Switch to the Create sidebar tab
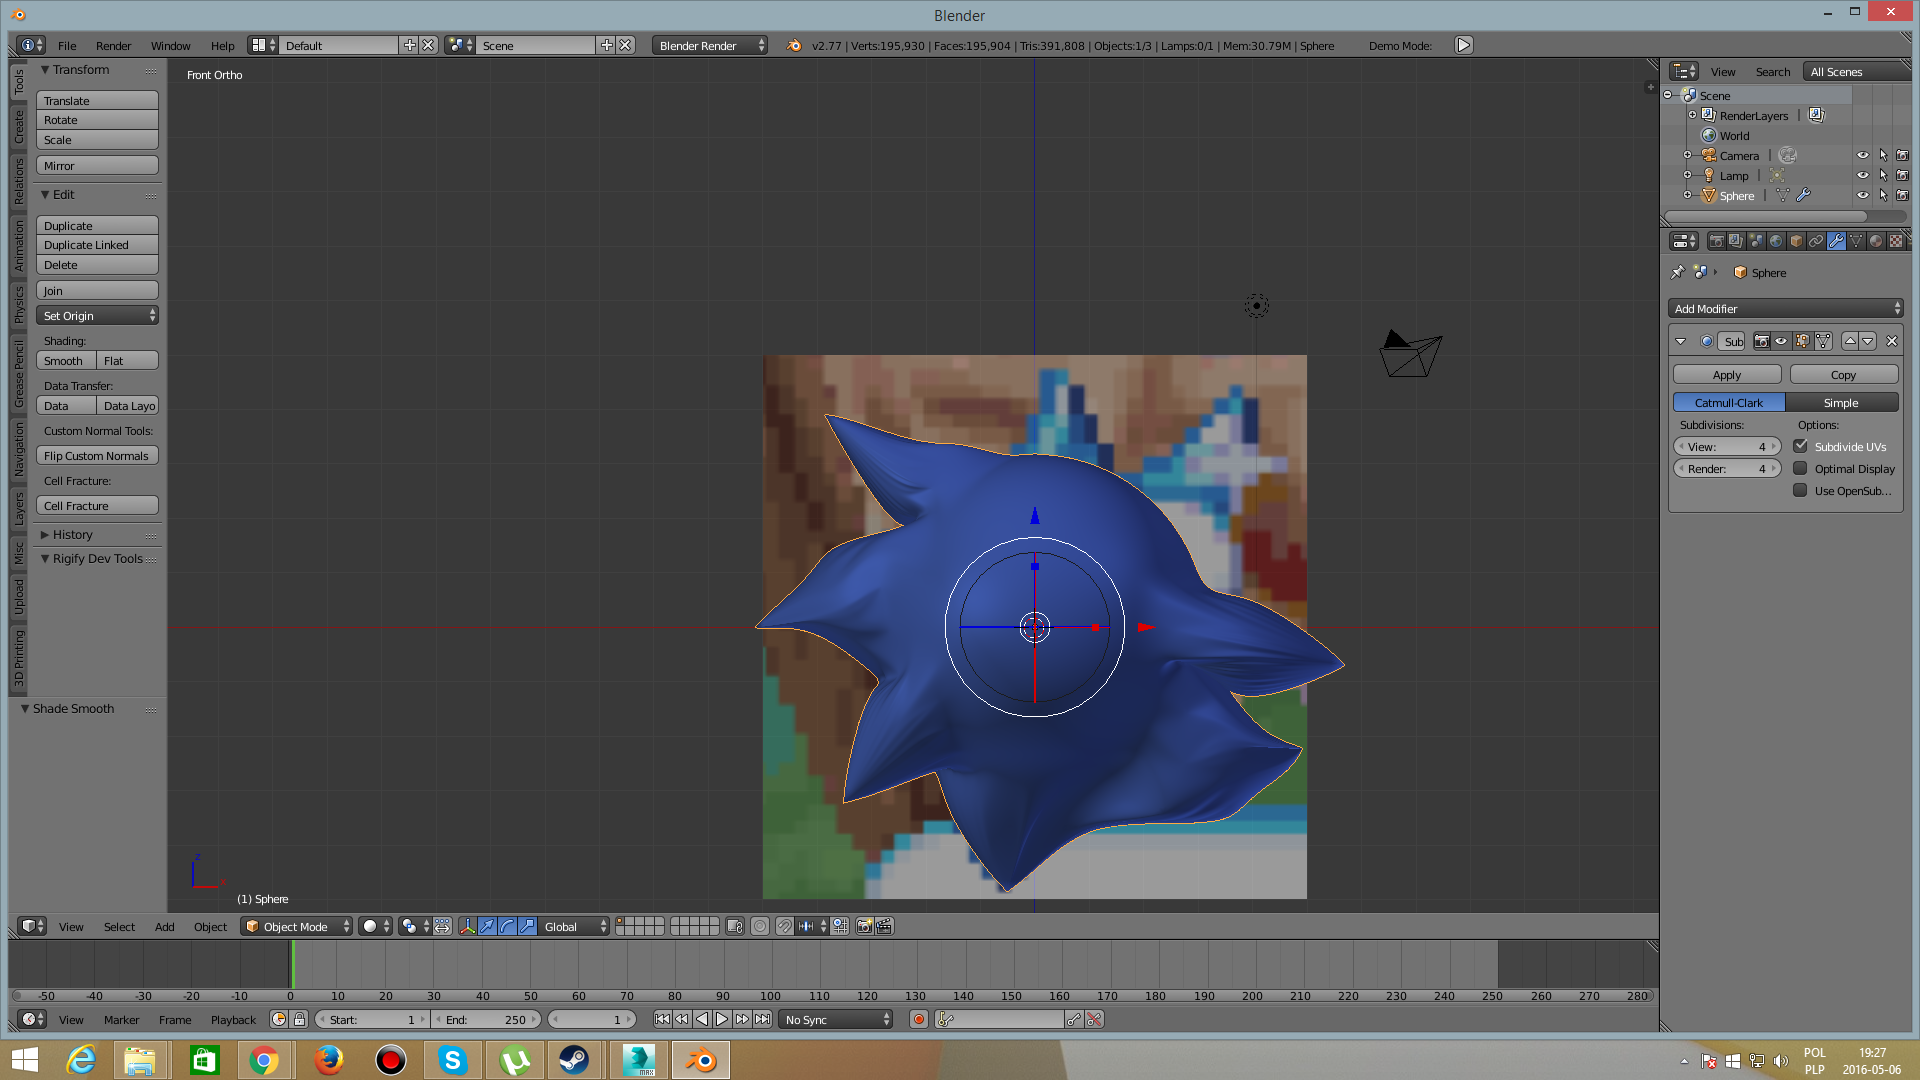The image size is (1920, 1080). (x=19, y=127)
